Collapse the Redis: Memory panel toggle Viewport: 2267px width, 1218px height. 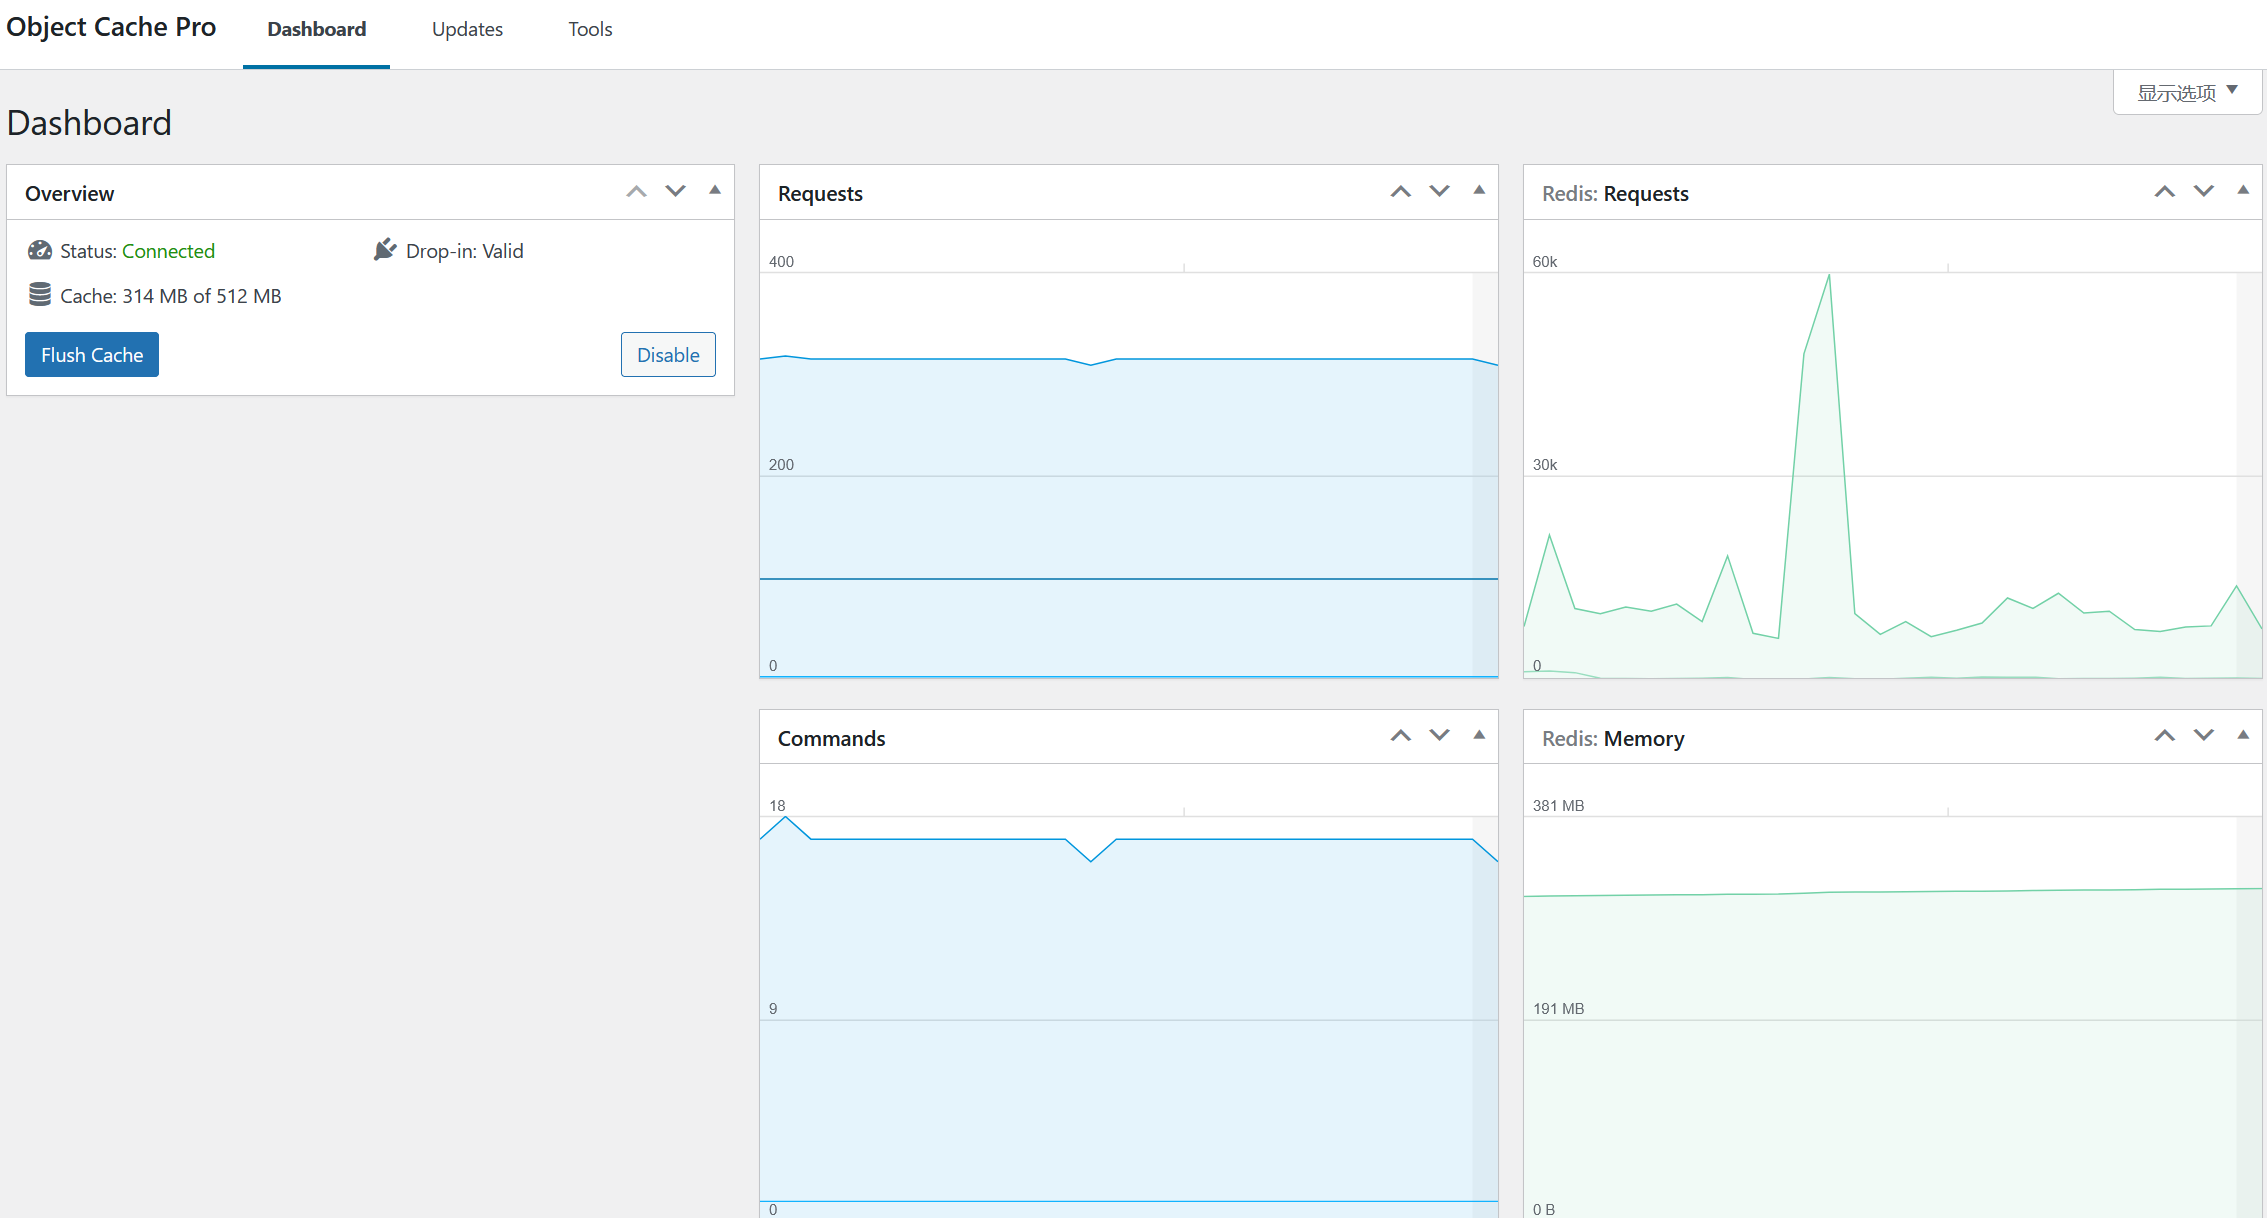[x=2243, y=735]
